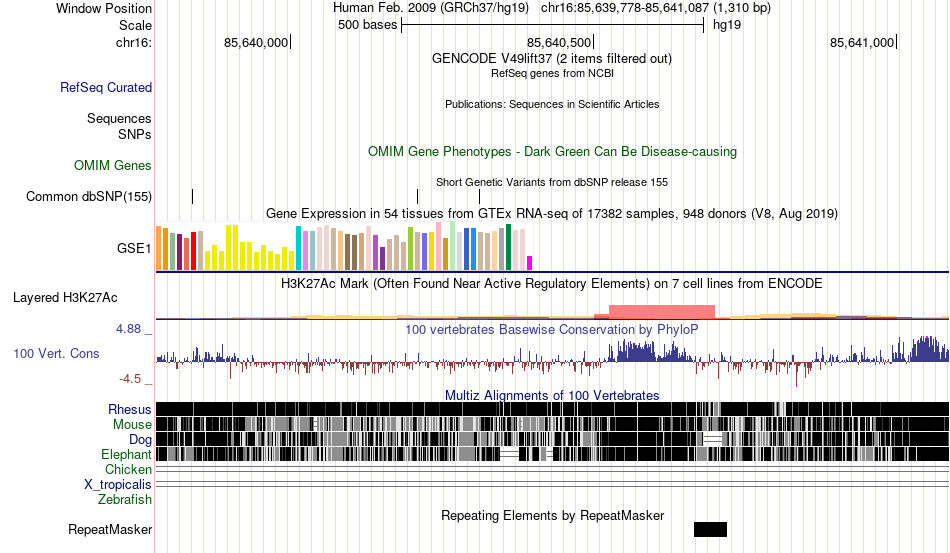
Task: Click the SNPs track label
Action: pyautogui.click(x=135, y=134)
